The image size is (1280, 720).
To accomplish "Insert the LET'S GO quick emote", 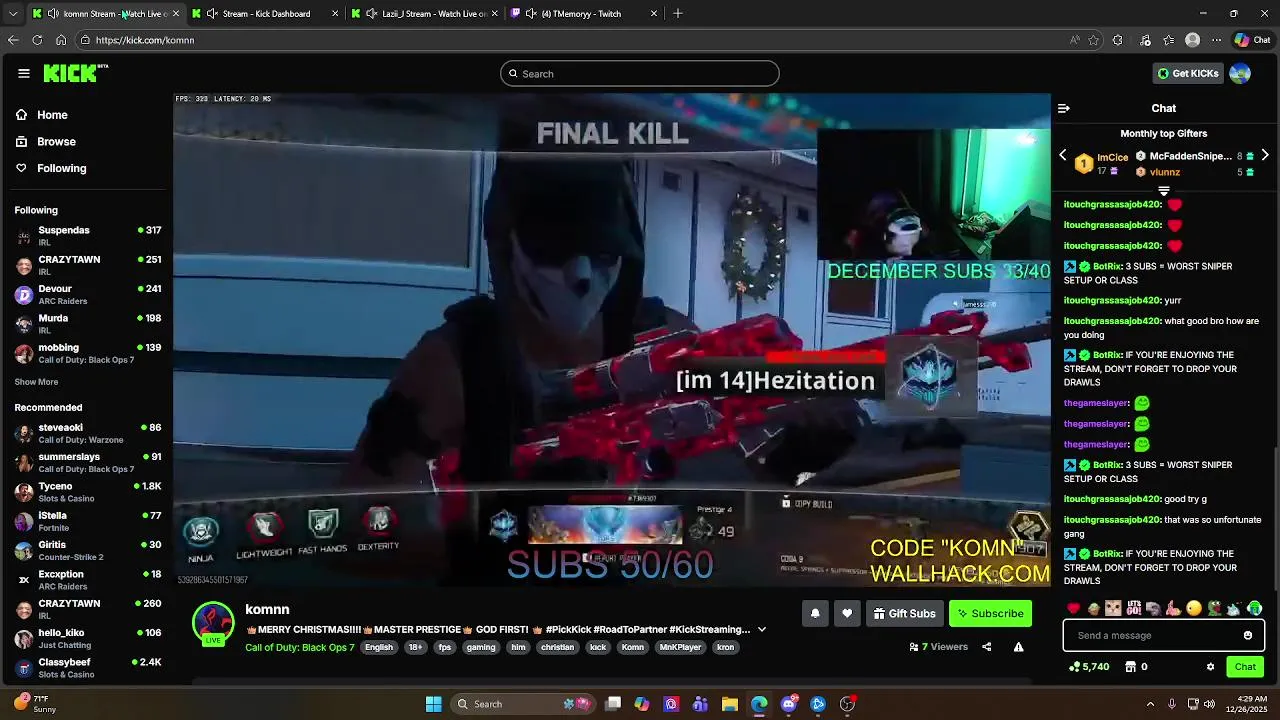I will (1134, 608).
